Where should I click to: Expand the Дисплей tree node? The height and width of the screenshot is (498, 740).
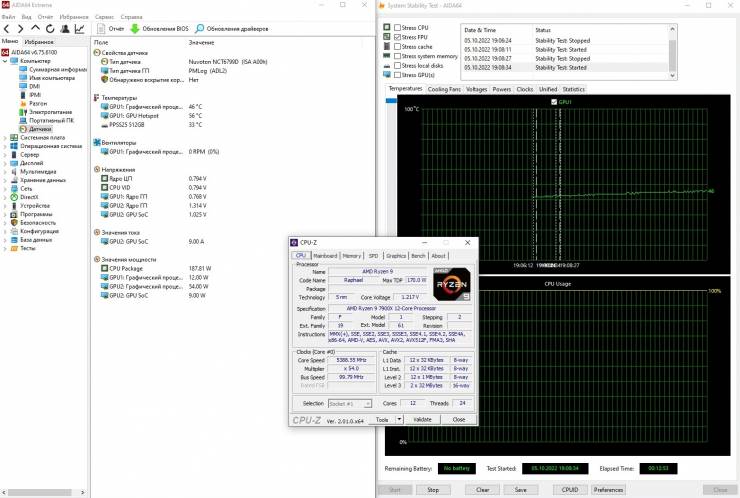pos(5,163)
